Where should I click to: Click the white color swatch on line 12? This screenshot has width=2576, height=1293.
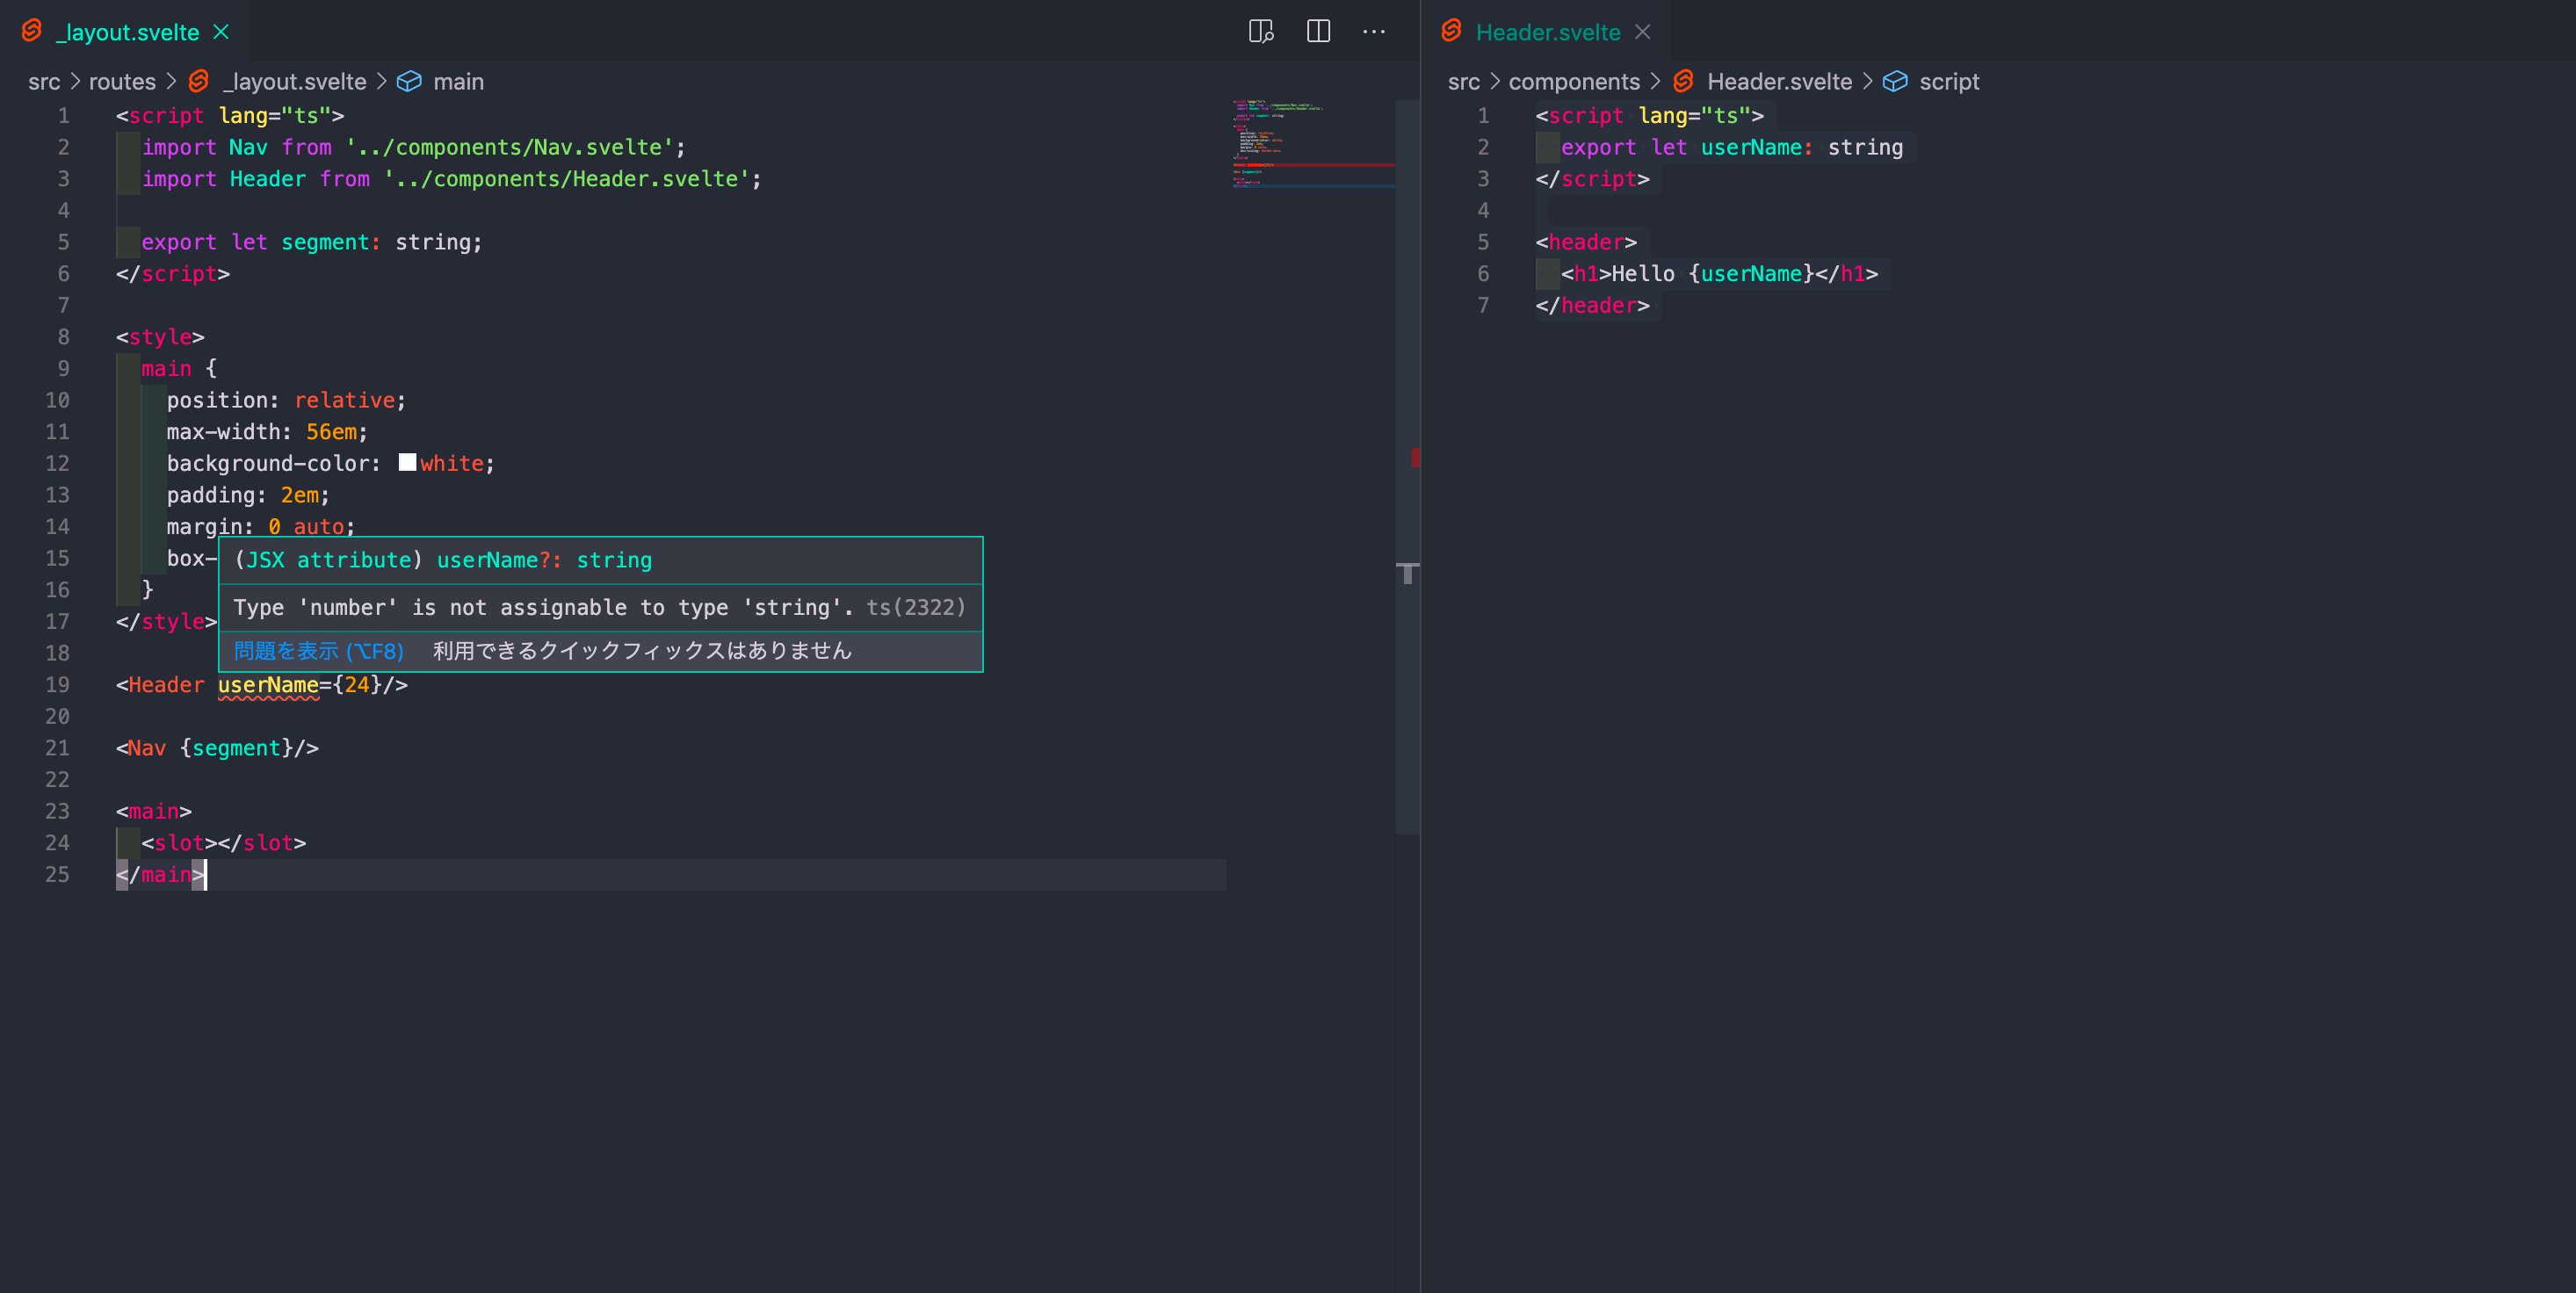pyautogui.click(x=407, y=462)
